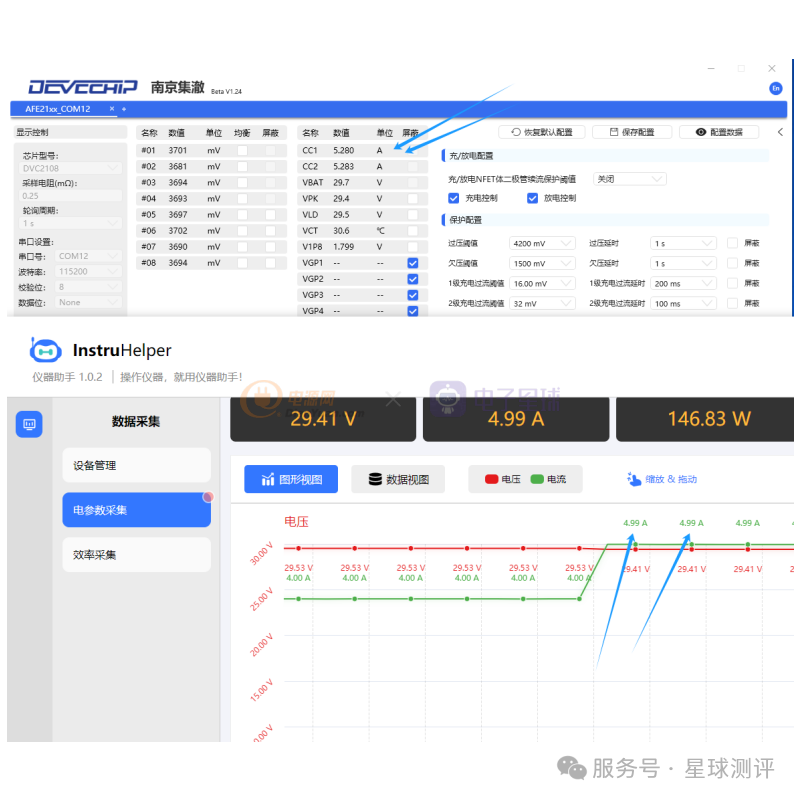This screenshot has width=800, height=800.
Task: Collapse the right panel with chevron arrow
Action: 780,132
